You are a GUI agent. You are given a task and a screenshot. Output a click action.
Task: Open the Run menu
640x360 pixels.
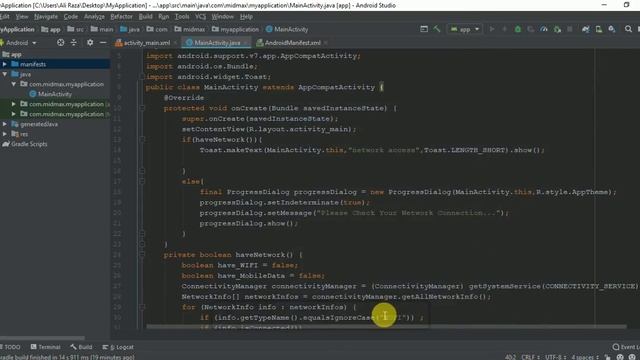(x=163, y=17)
